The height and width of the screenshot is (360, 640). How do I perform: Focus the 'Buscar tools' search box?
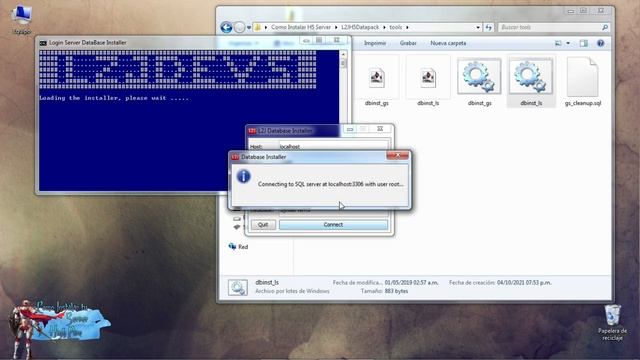pyautogui.click(x=549, y=27)
